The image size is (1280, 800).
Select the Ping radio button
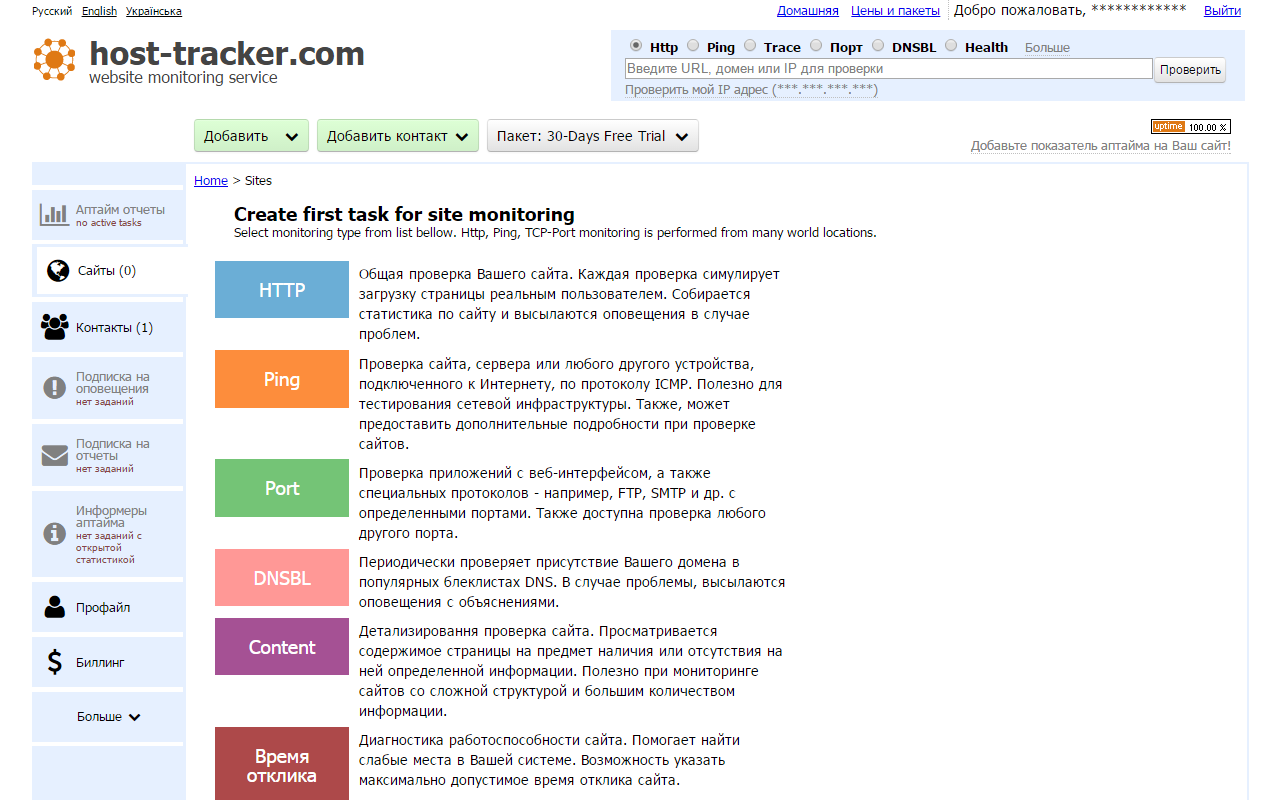tap(693, 46)
